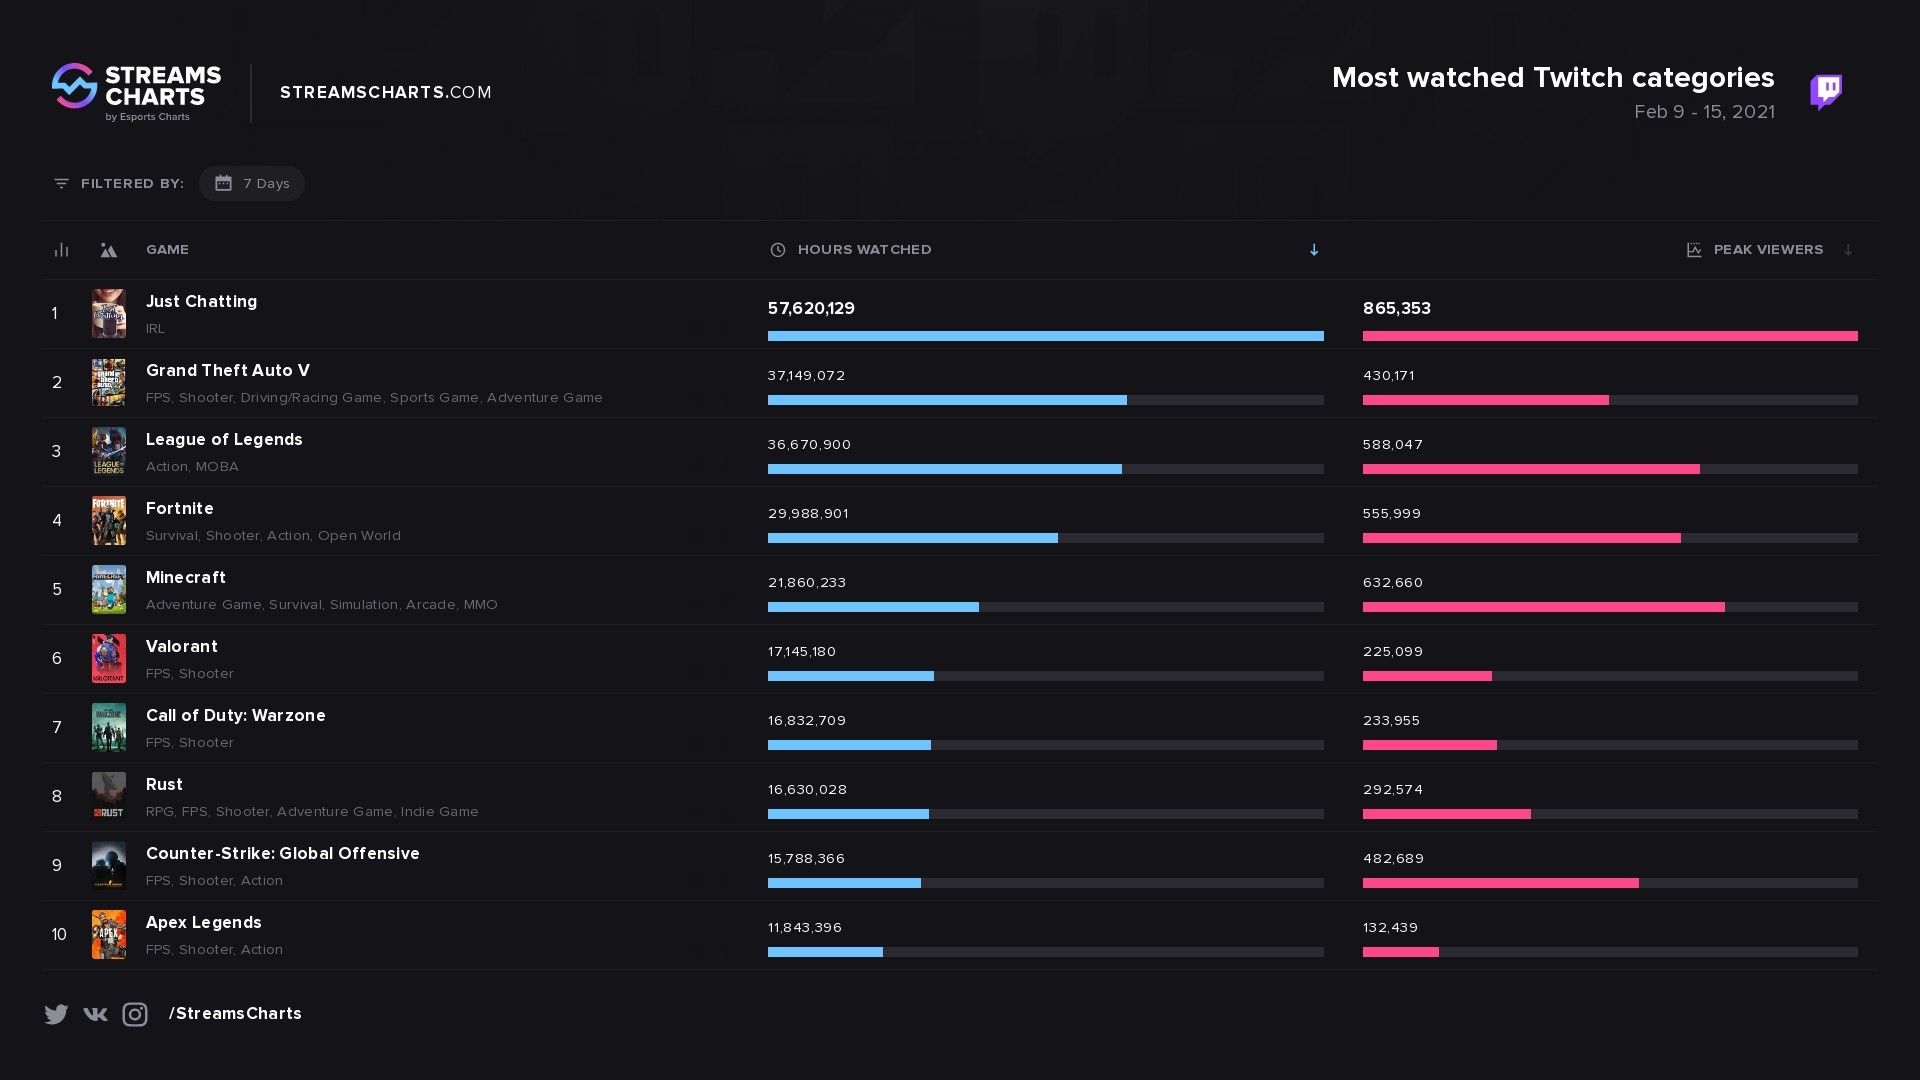Click the Streams Charts logo
The width and height of the screenshot is (1920, 1080).
(136, 92)
